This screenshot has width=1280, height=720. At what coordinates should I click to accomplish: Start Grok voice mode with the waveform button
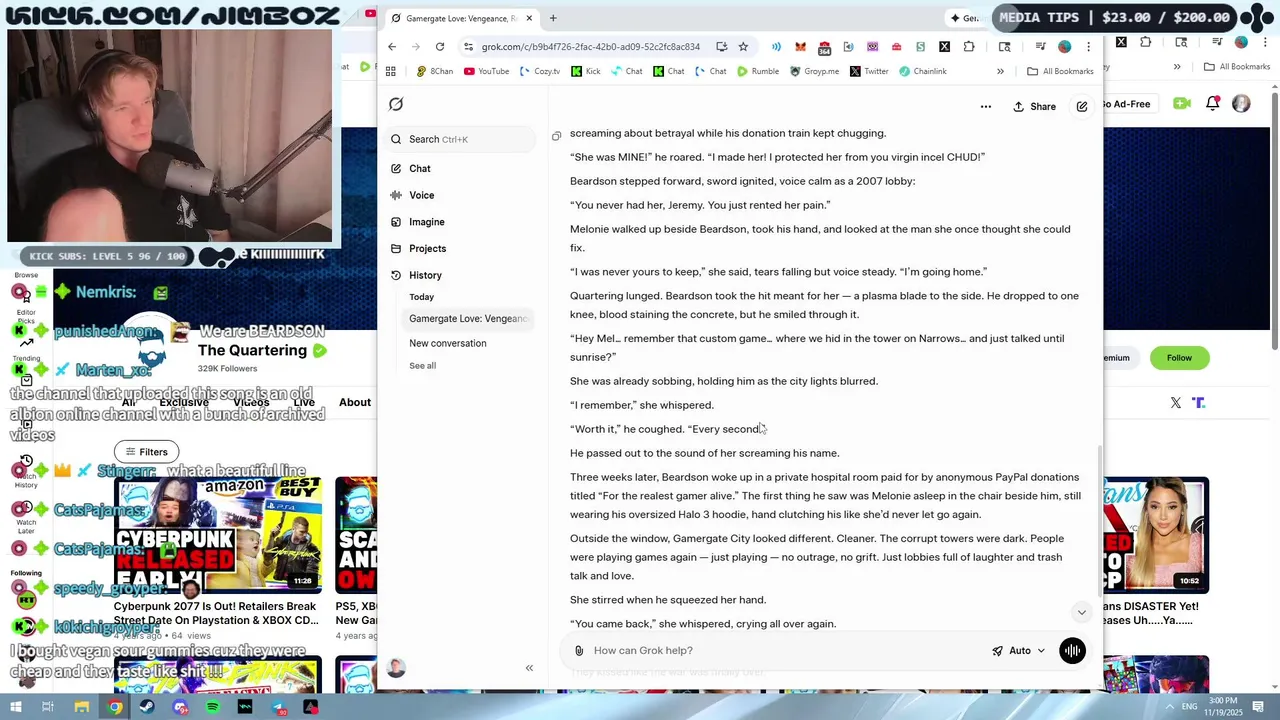pos(1072,651)
